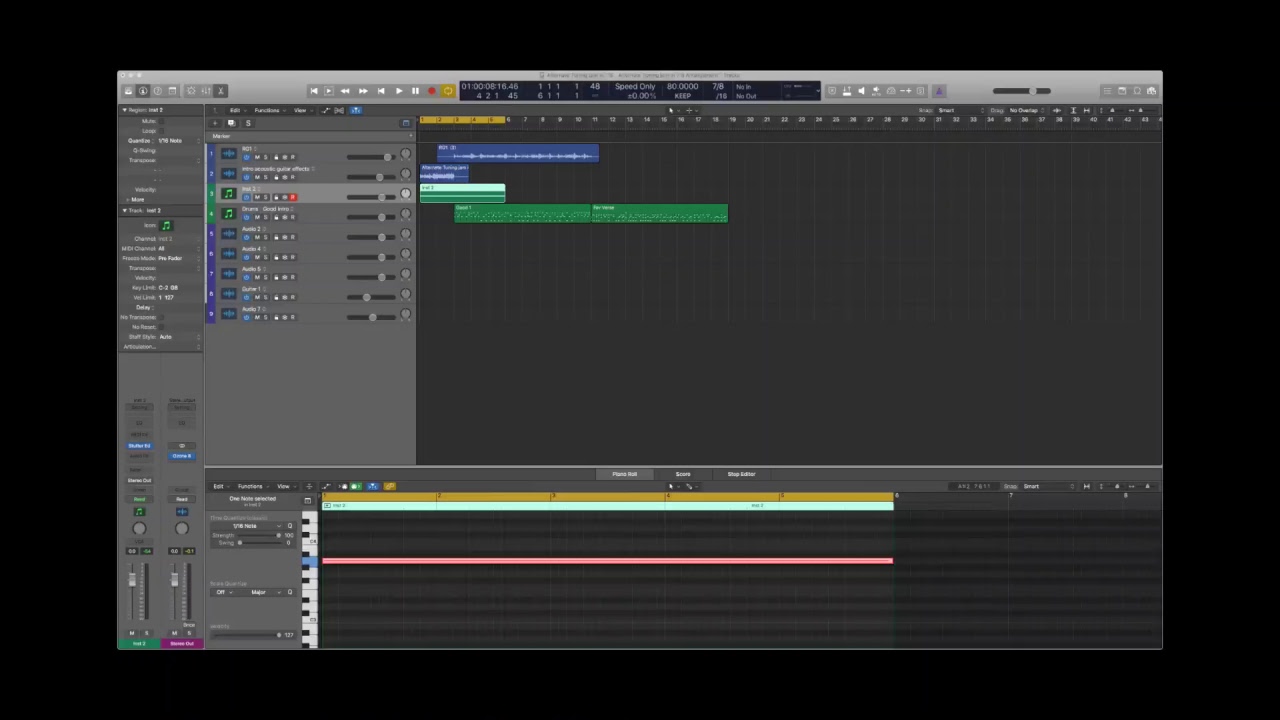The width and height of the screenshot is (1280, 720).
Task: Collapse the Region: Inst 2 disclosure triangle
Action: tap(125, 110)
